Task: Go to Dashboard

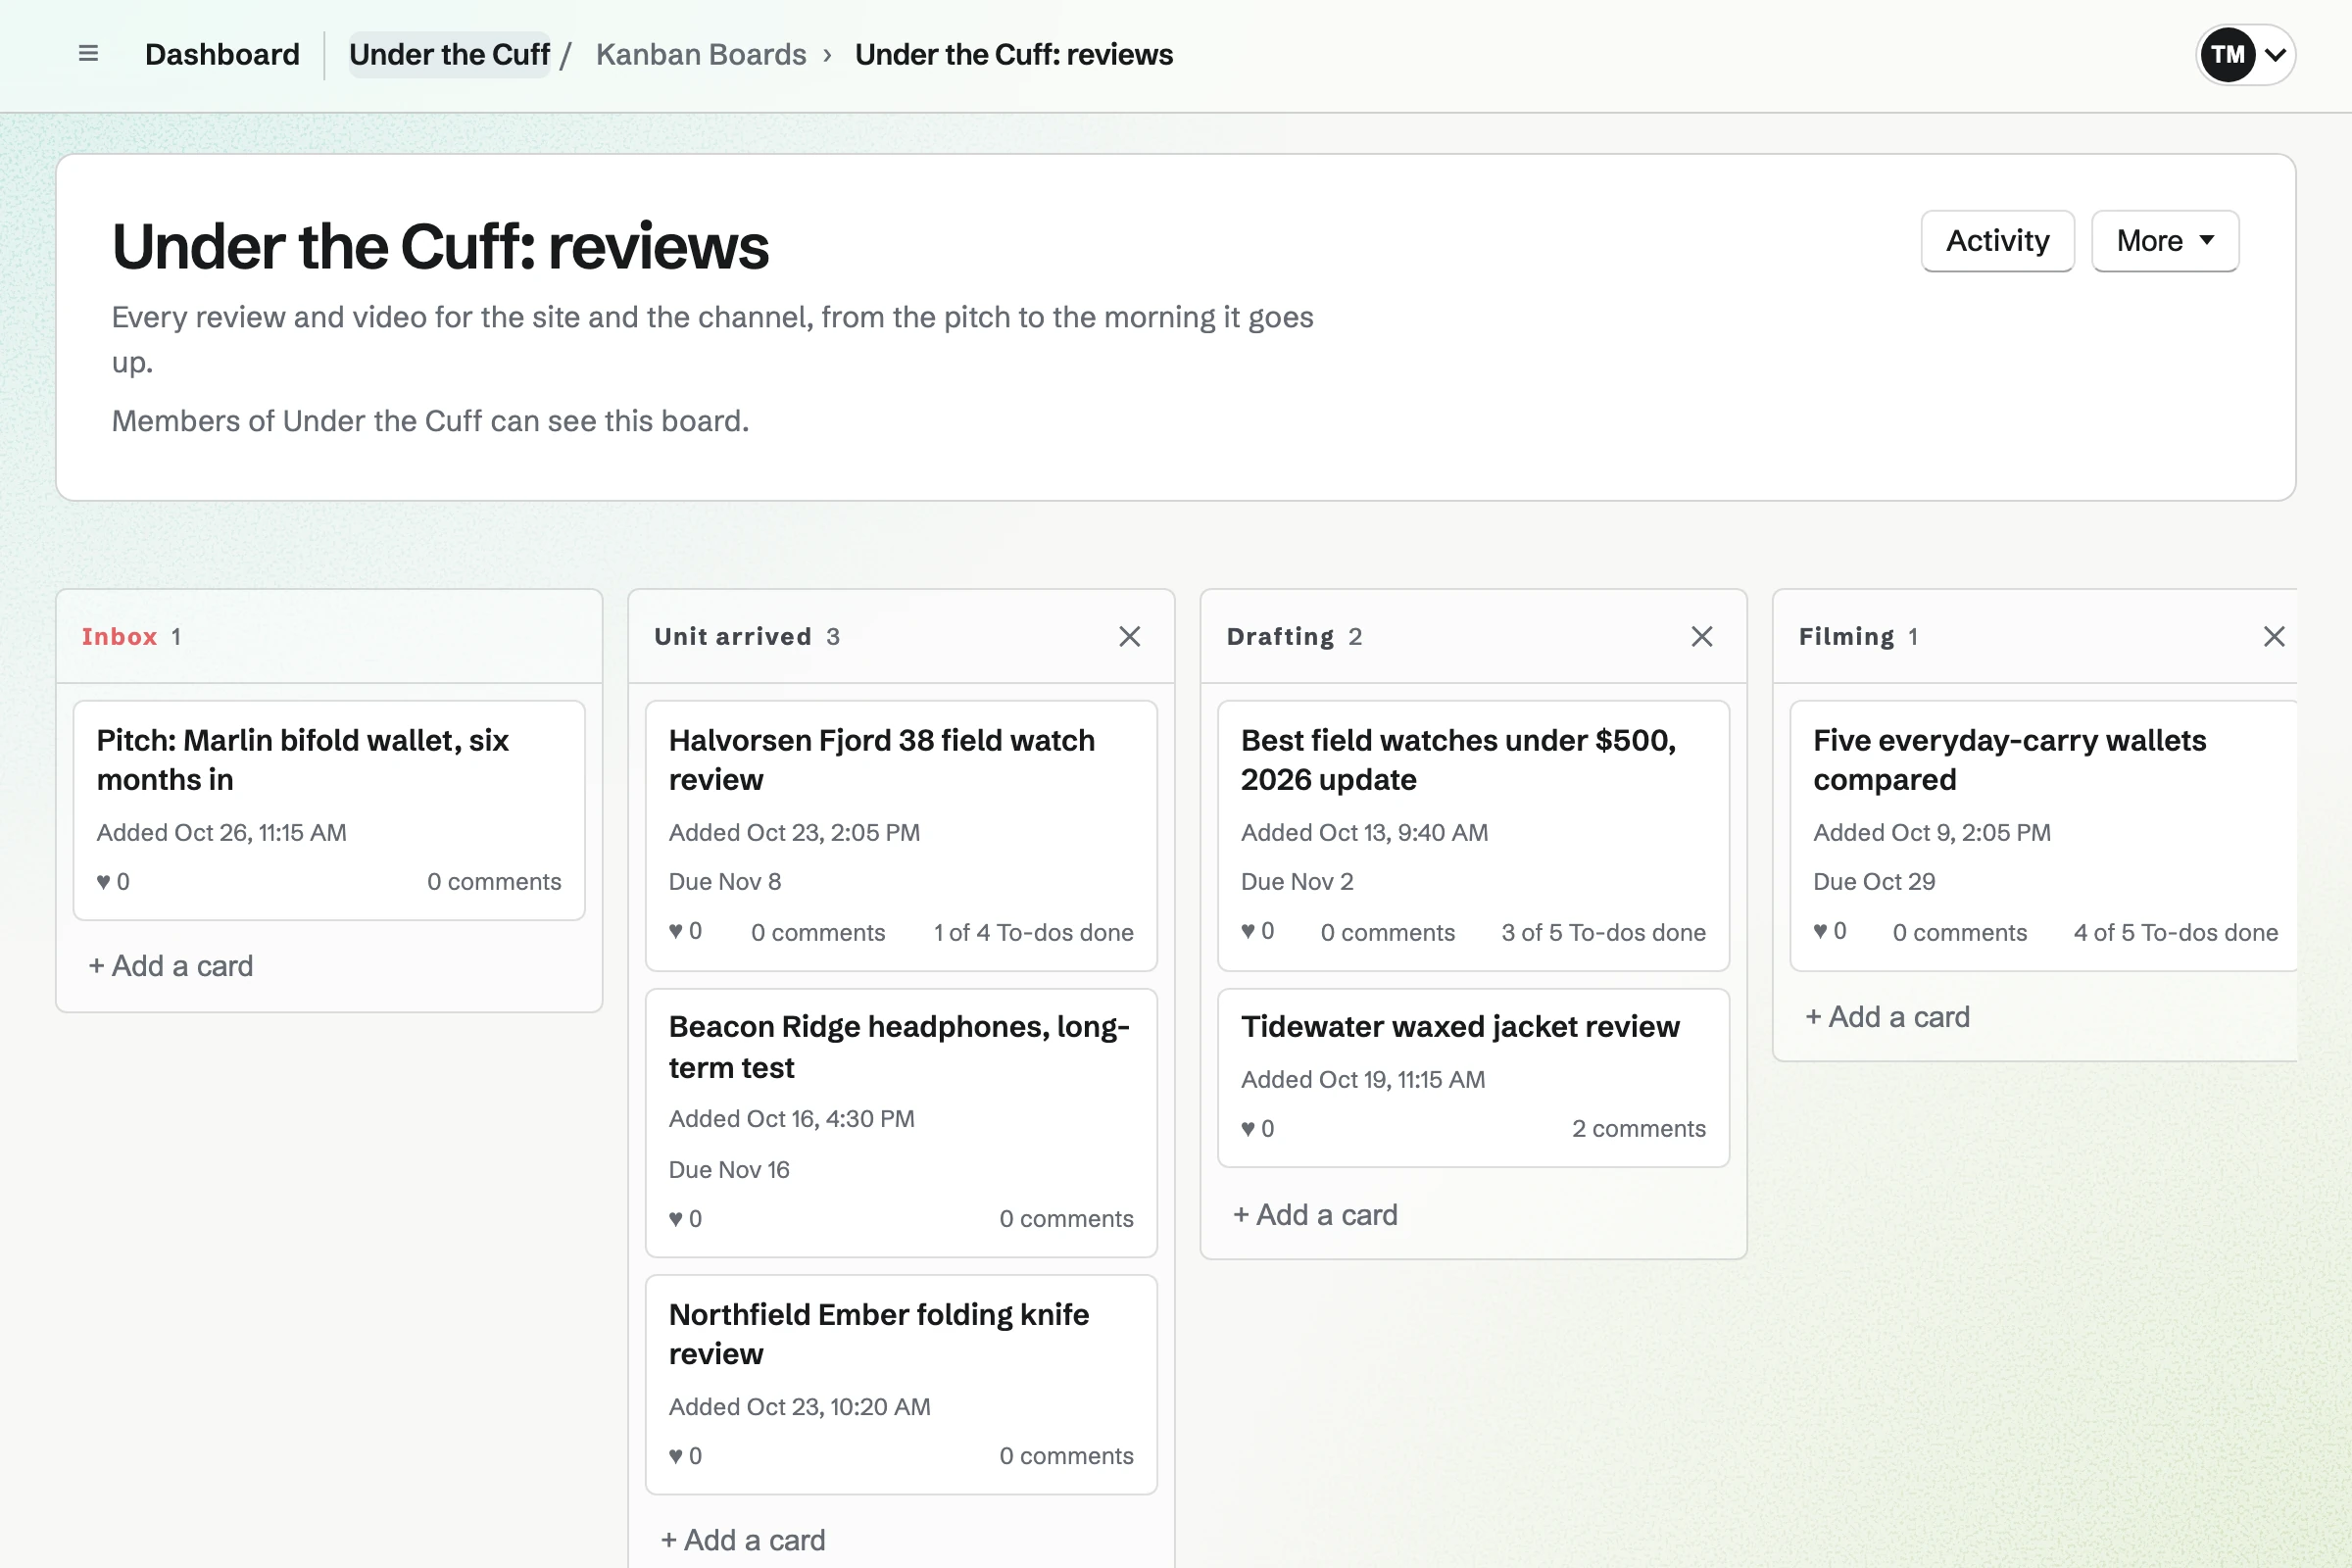Action: (222, 54)
